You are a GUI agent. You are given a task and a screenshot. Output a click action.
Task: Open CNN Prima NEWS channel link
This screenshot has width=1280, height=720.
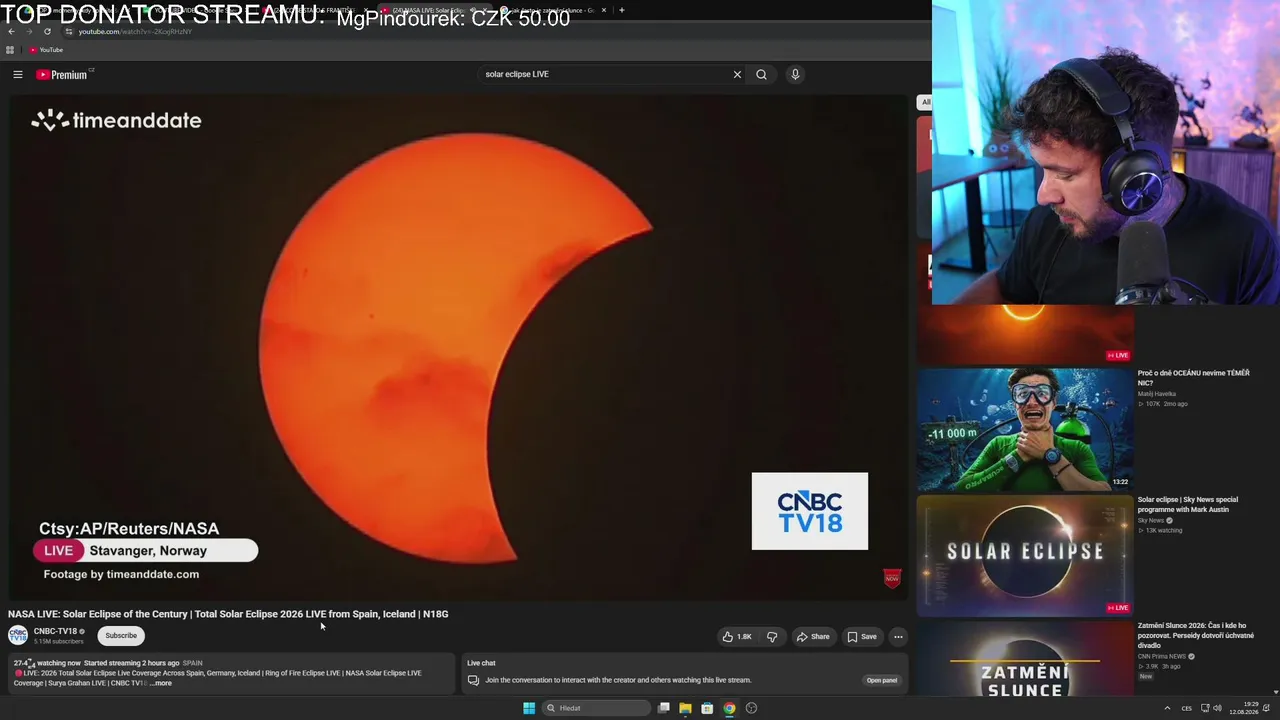[1162, 657]
